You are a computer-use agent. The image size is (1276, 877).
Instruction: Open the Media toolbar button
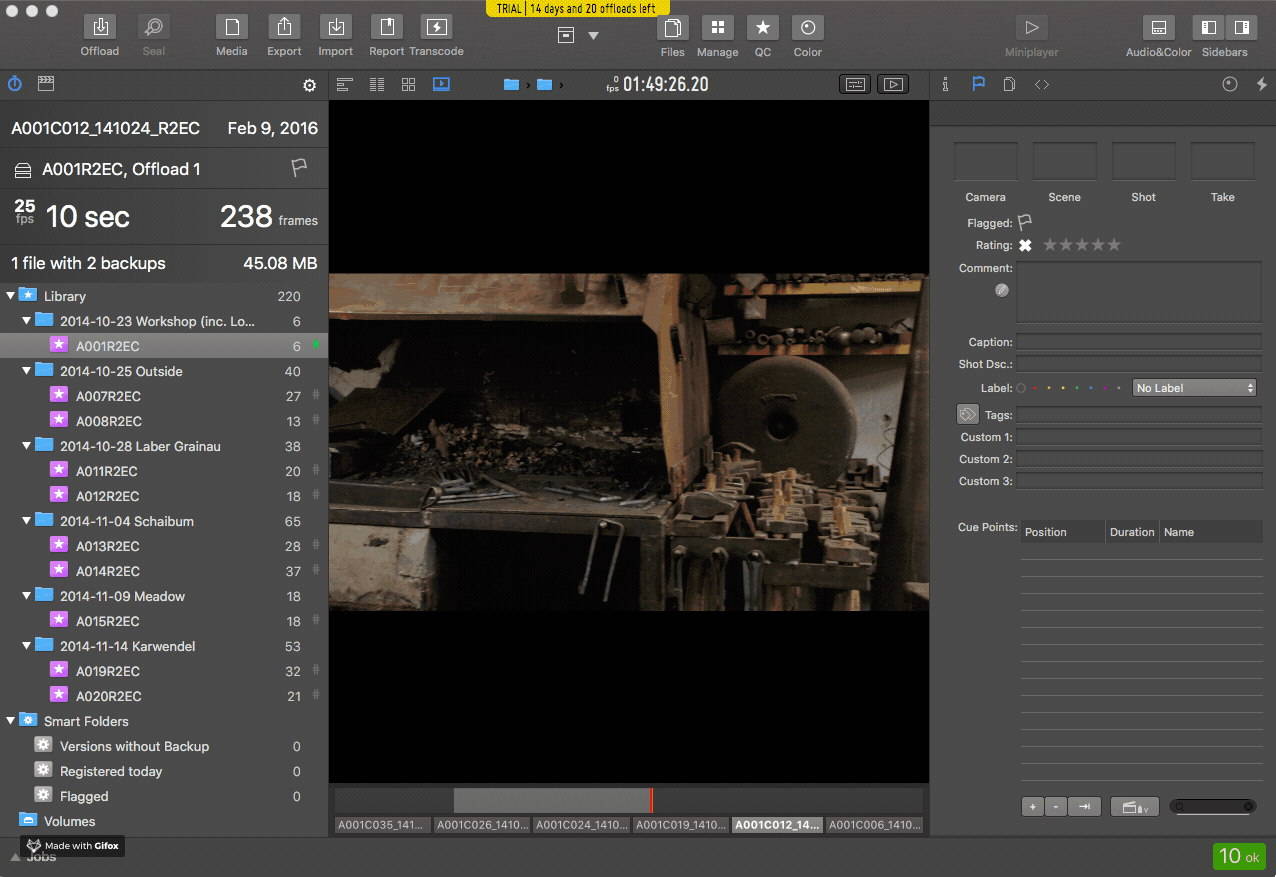232,28
